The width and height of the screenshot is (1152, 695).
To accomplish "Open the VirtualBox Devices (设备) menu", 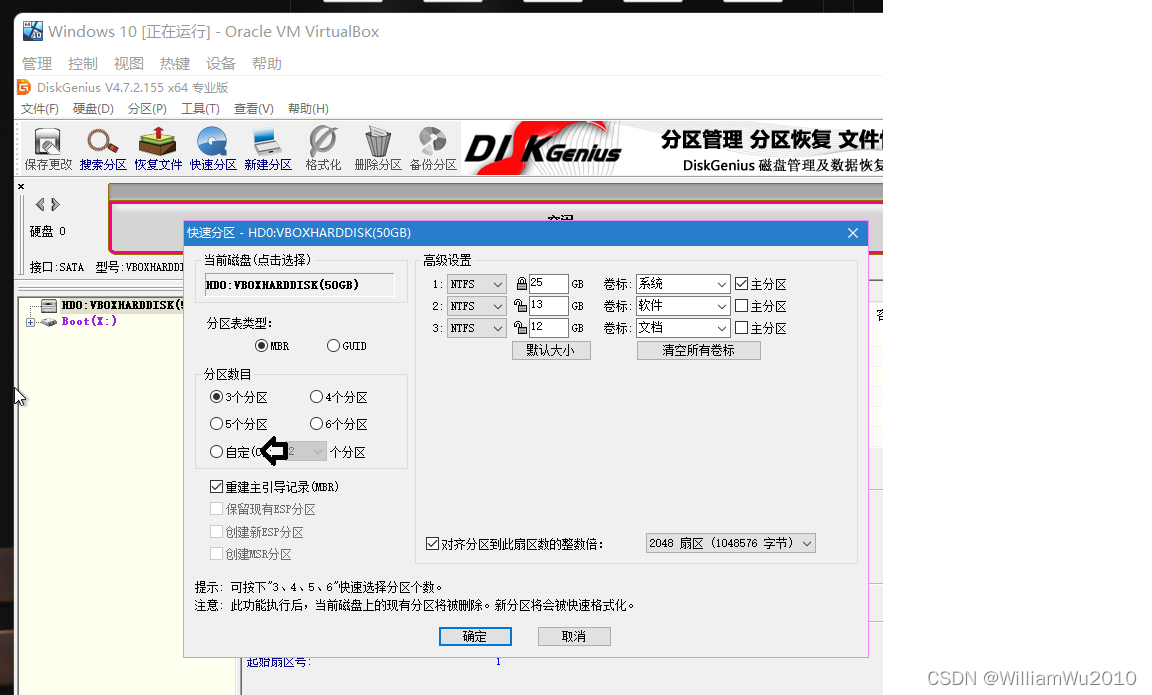I will click(x=221, y=64).
